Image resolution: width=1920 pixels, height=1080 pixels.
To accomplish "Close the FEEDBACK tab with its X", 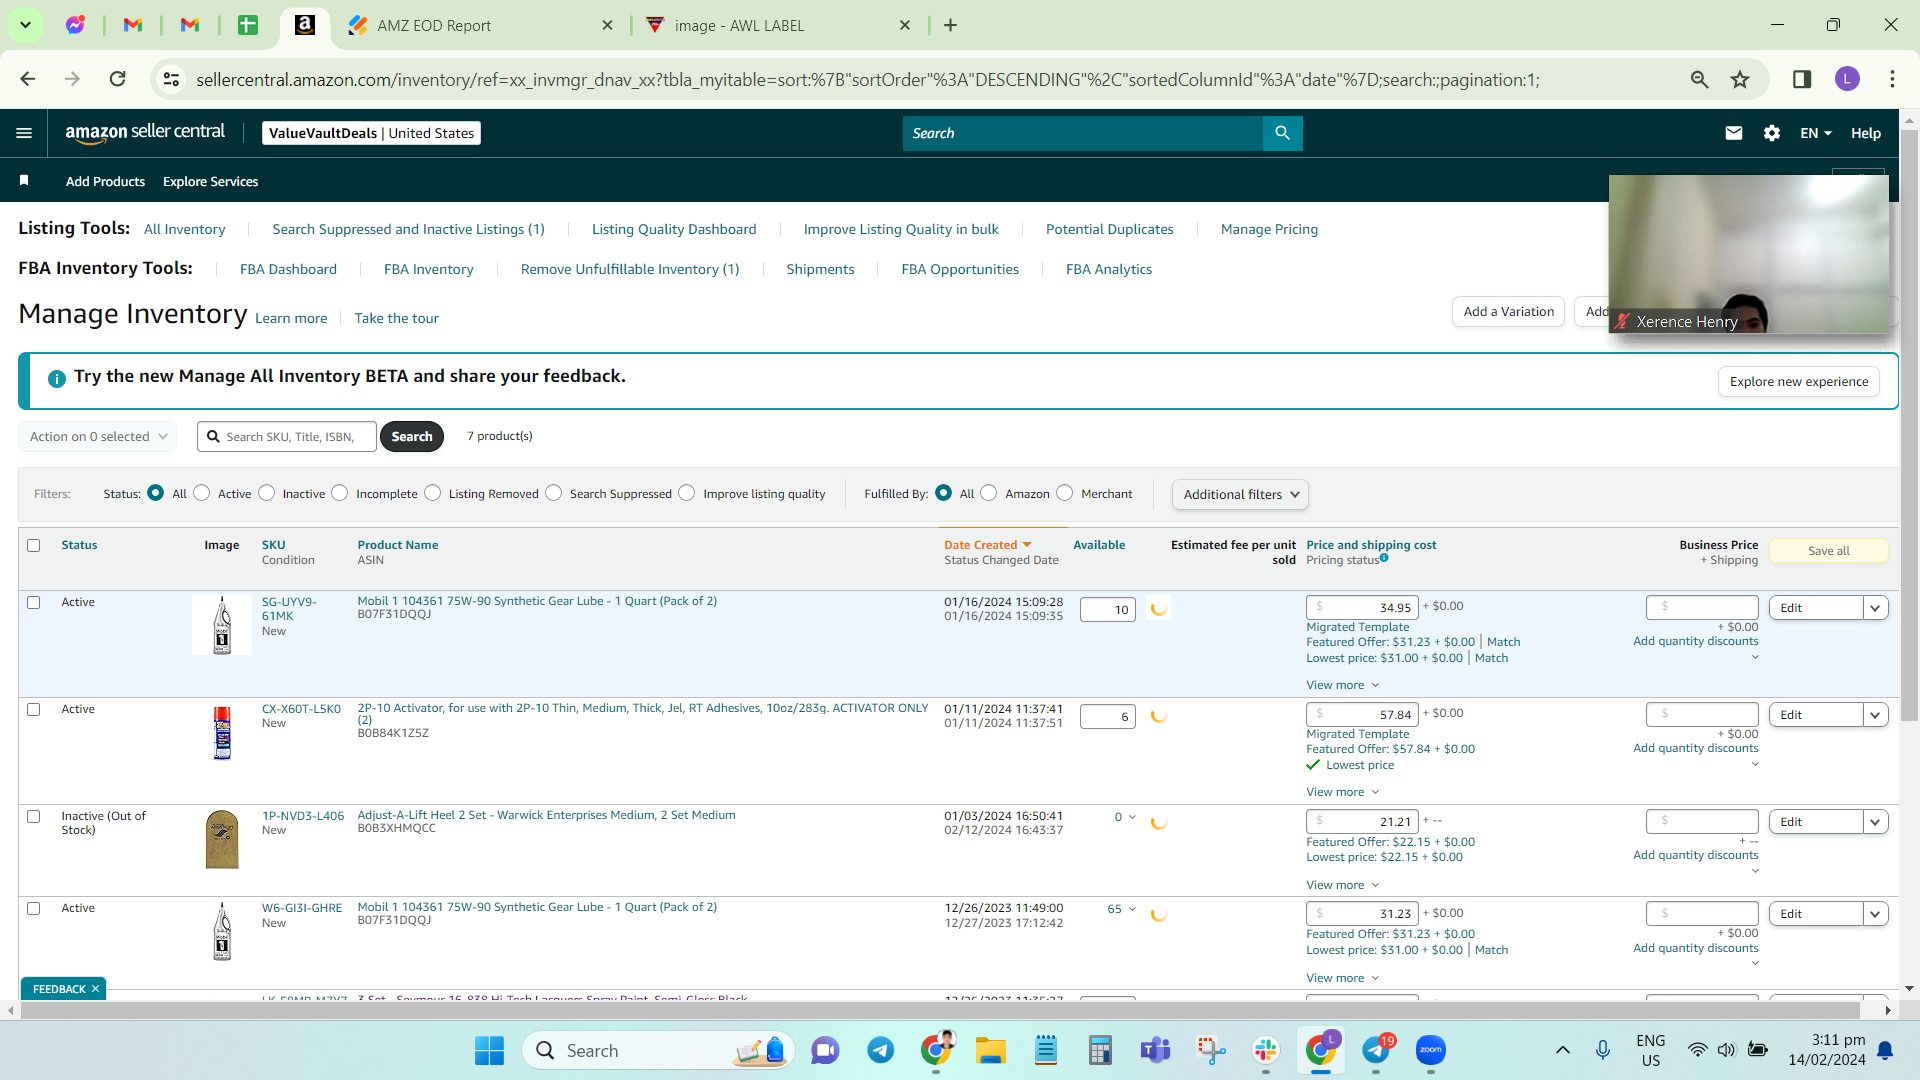I will coord(95,989).
